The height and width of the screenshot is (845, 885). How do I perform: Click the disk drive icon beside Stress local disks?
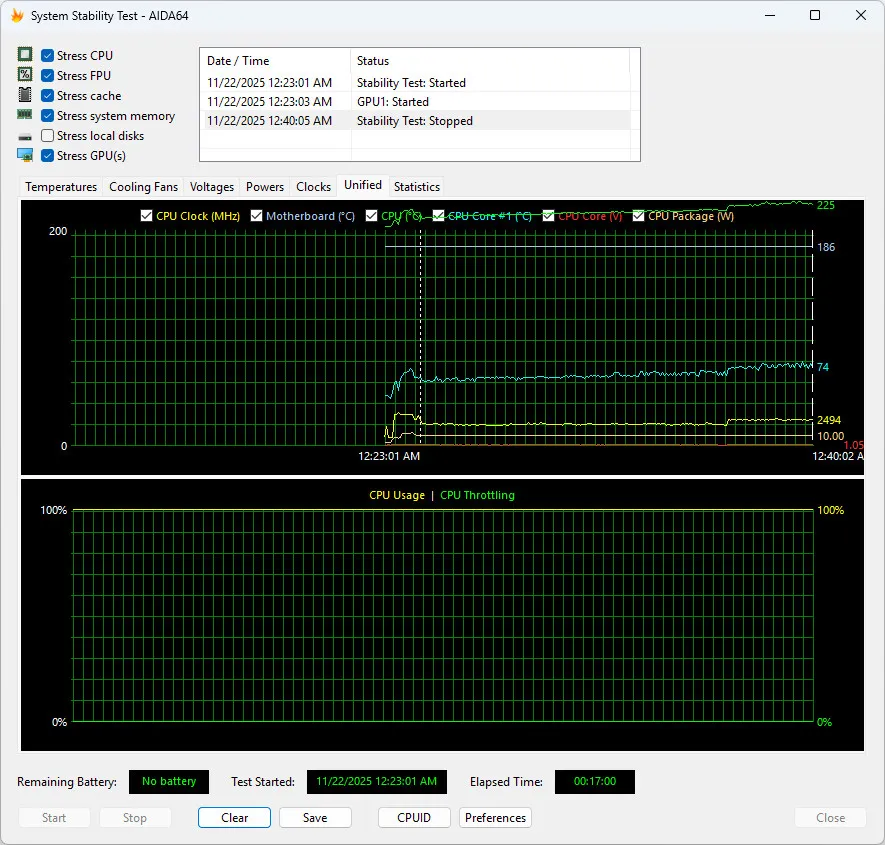(25, 136)
